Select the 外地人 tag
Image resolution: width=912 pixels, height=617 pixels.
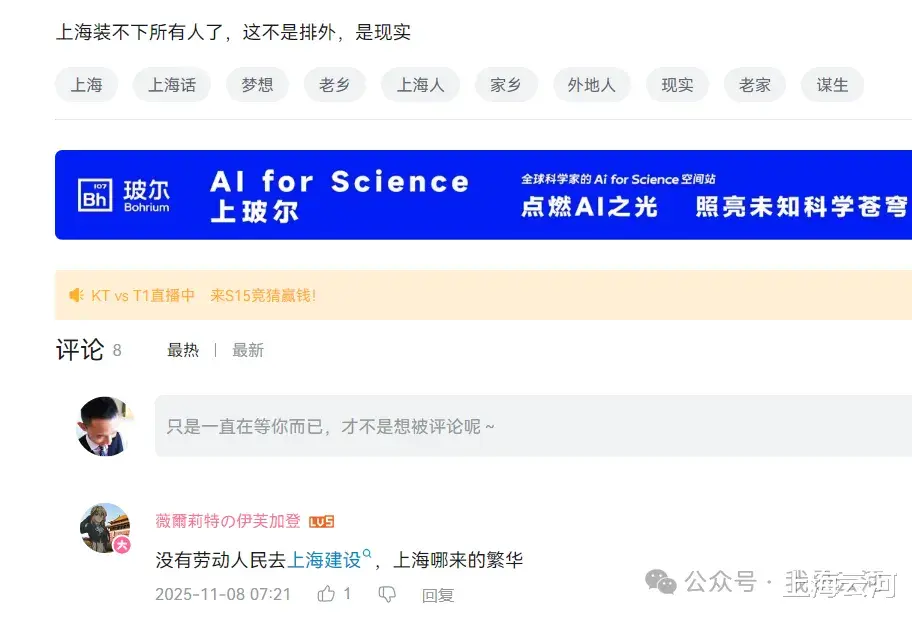591,85
